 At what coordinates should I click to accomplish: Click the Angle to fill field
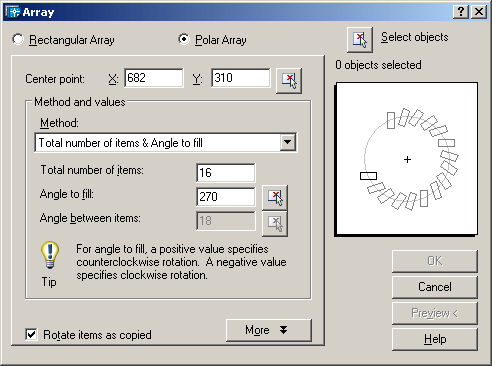click(226, 197)
